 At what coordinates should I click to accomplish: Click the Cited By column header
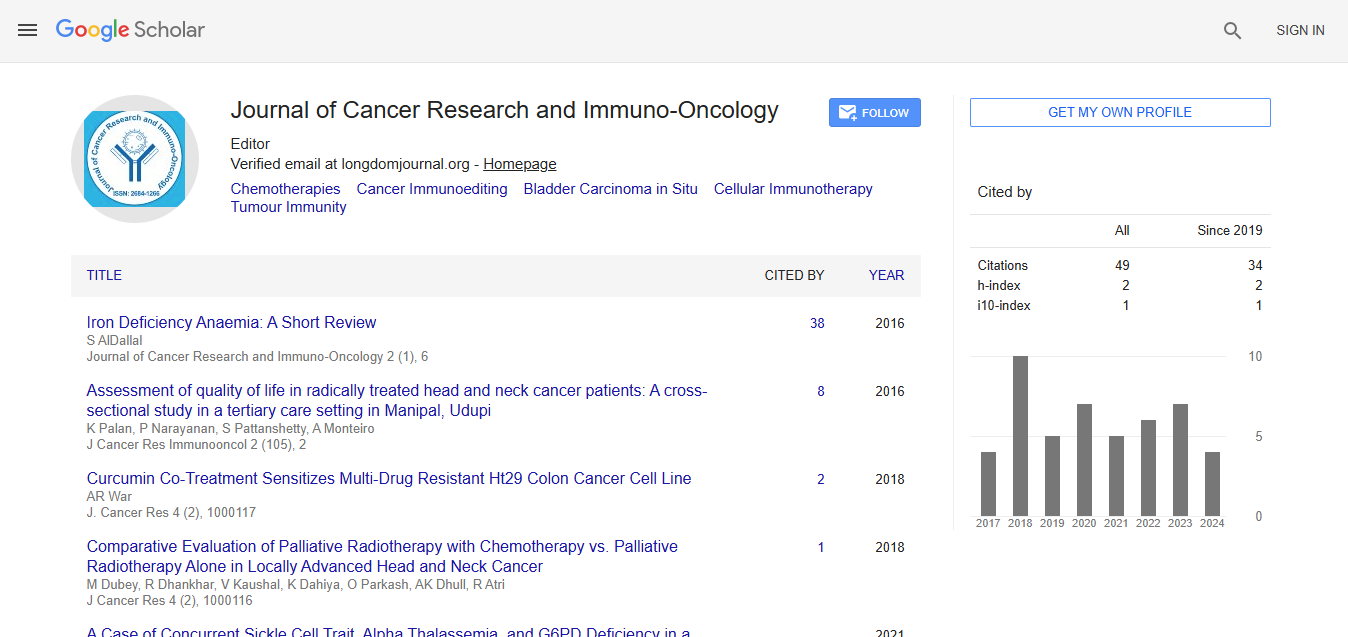tap(794, 275)
